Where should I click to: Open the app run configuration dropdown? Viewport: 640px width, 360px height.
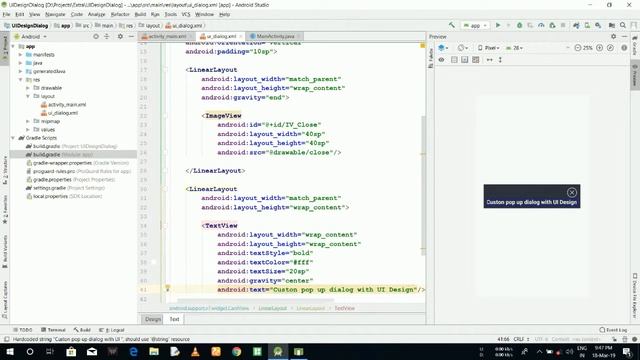pyautogui.click(x=475, y=25)
